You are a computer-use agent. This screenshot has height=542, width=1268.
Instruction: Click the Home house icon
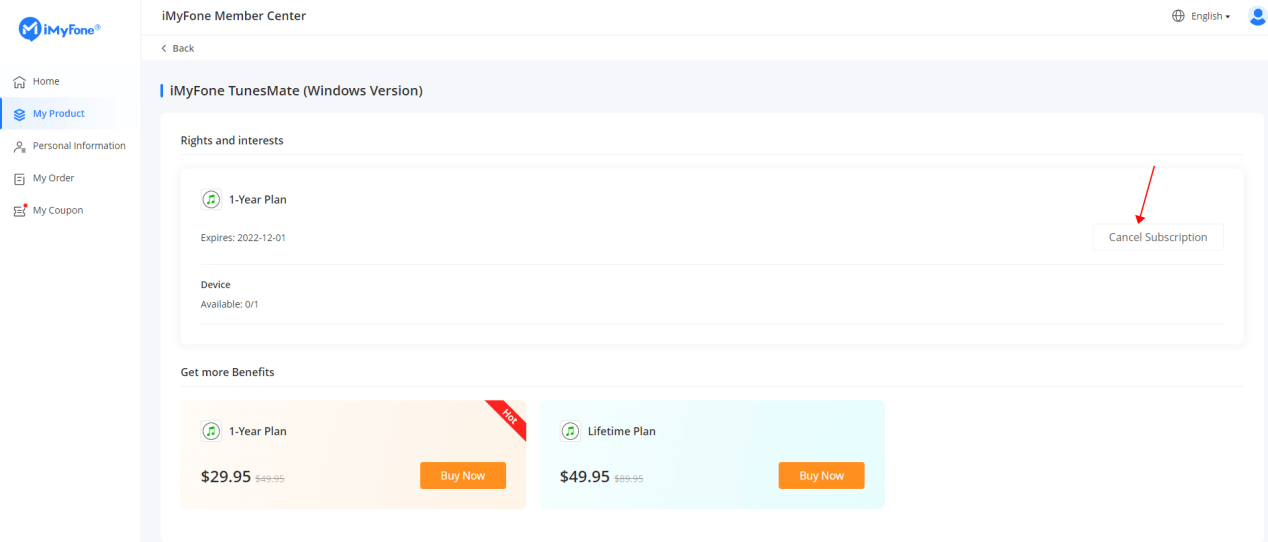tap(19, 82)
